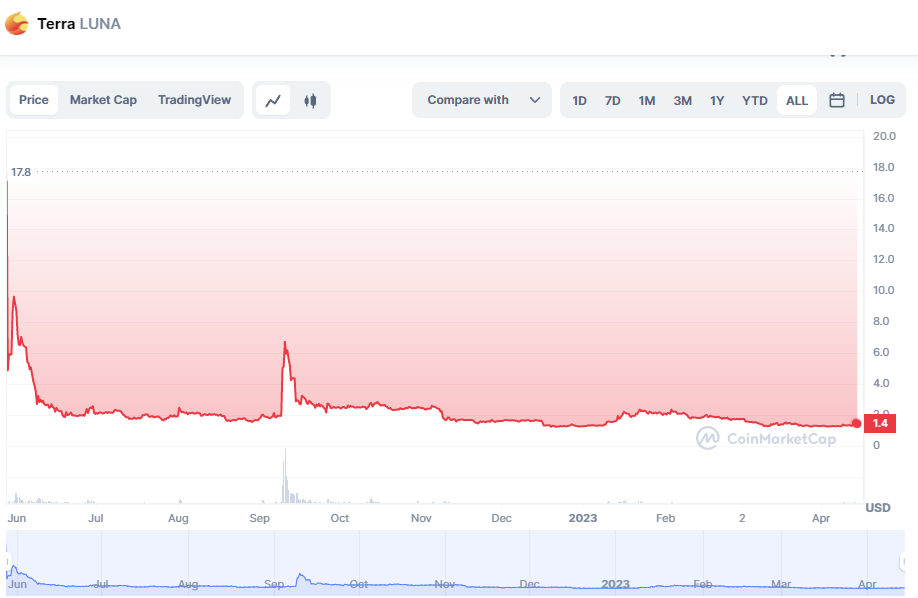Grab the right range slider handle
This screenshot has width=918, height=598.
[x=903, y=562]
